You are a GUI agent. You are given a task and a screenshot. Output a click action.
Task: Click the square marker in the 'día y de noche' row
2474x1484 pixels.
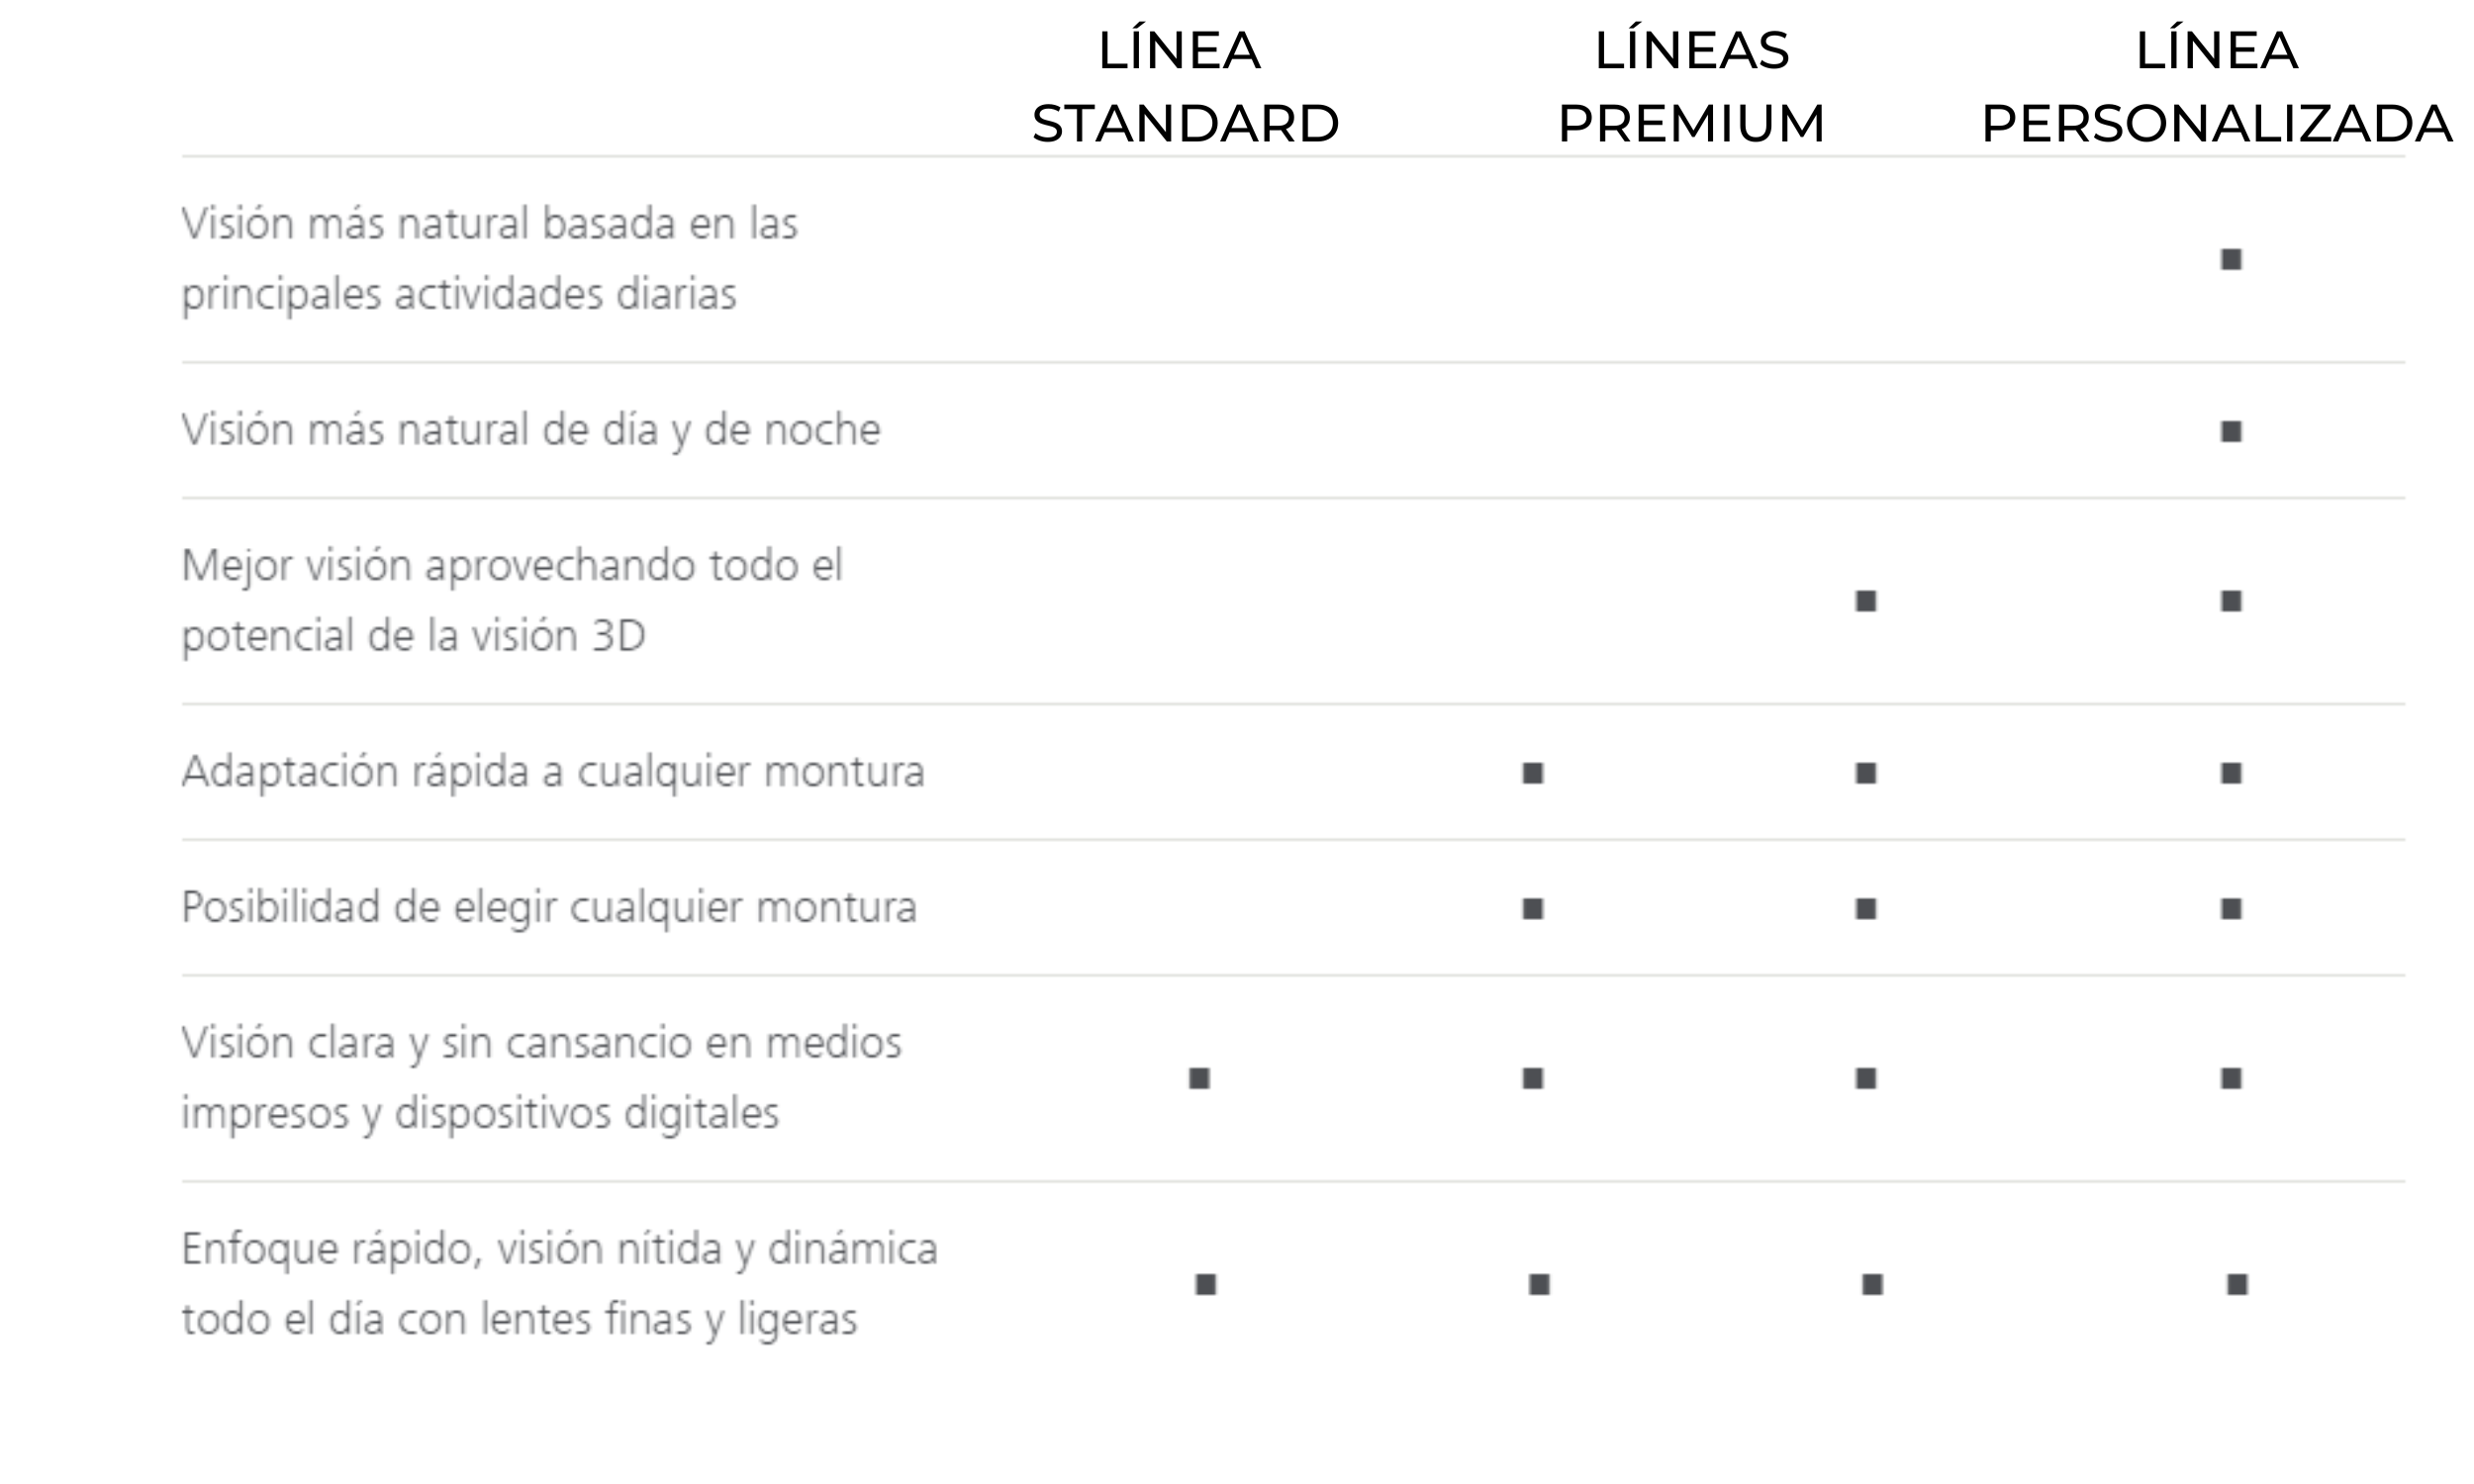click(2231, 432)
